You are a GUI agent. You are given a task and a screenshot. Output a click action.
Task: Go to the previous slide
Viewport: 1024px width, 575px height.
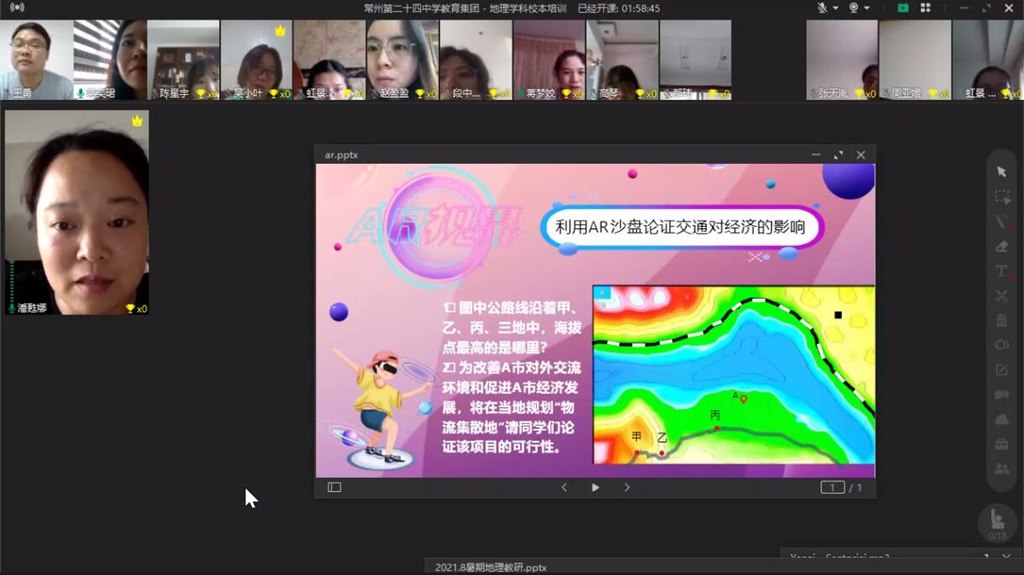(x=564, y=487)
